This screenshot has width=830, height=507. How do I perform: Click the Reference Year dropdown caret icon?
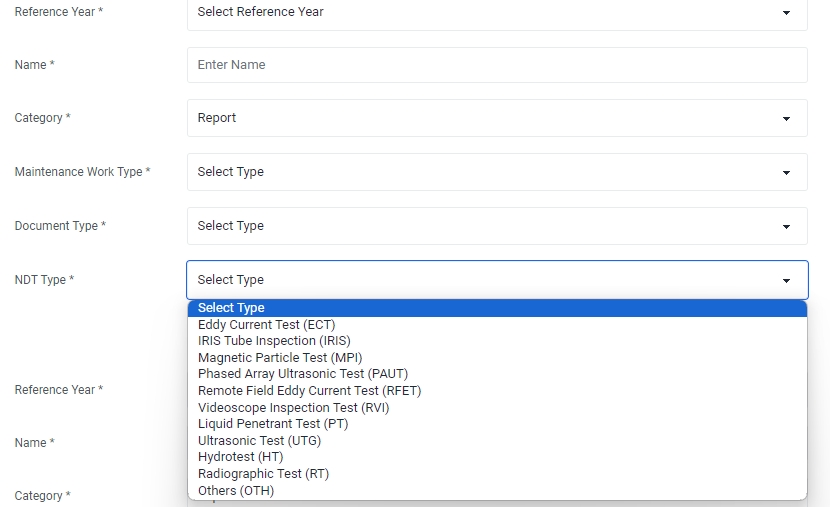tap(786, 13)
